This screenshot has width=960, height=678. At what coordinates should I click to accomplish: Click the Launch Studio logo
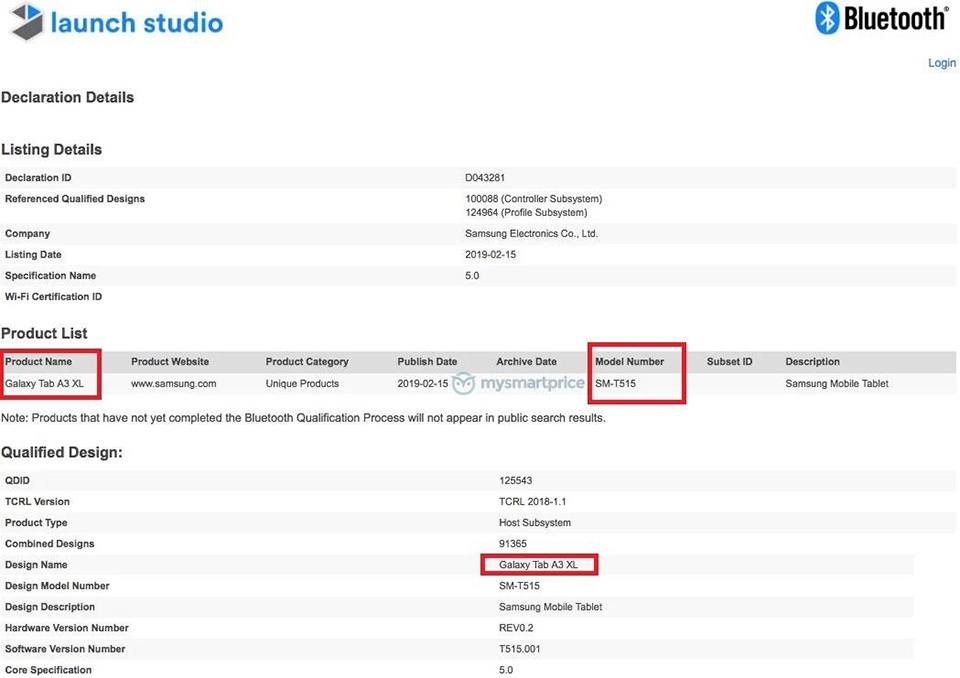click(x=116, y=22)
